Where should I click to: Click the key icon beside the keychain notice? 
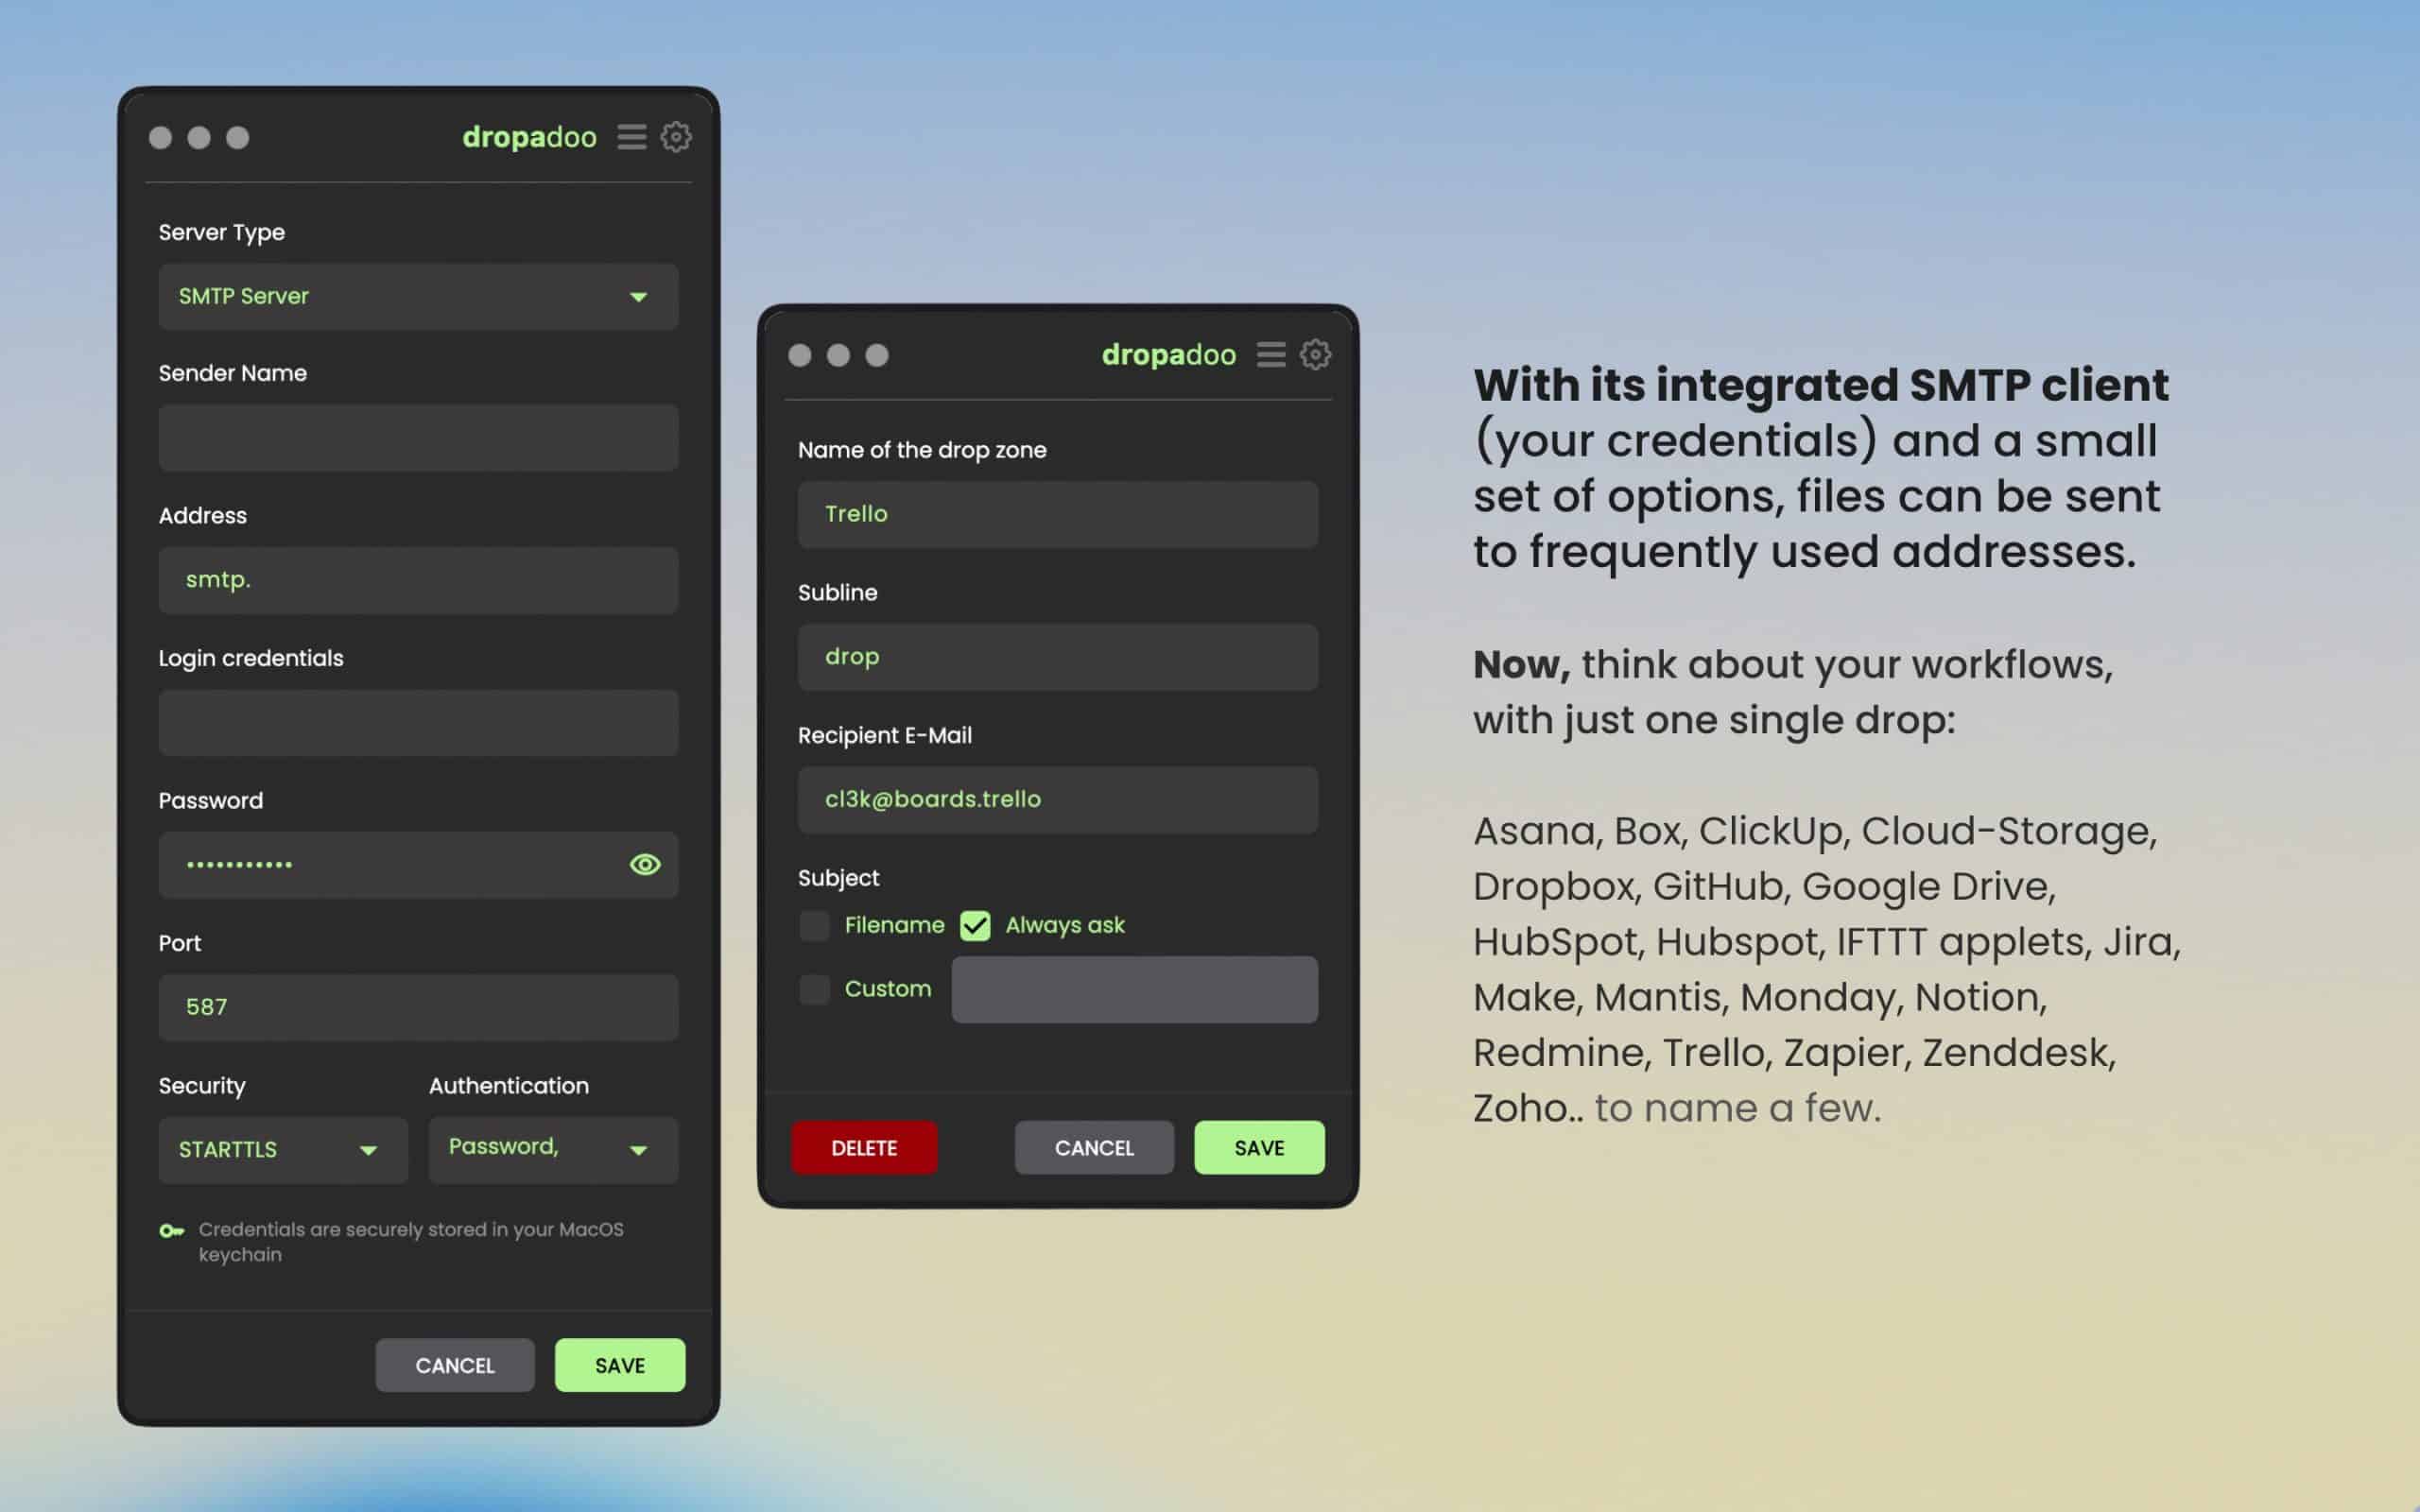tap(172, 1232)
